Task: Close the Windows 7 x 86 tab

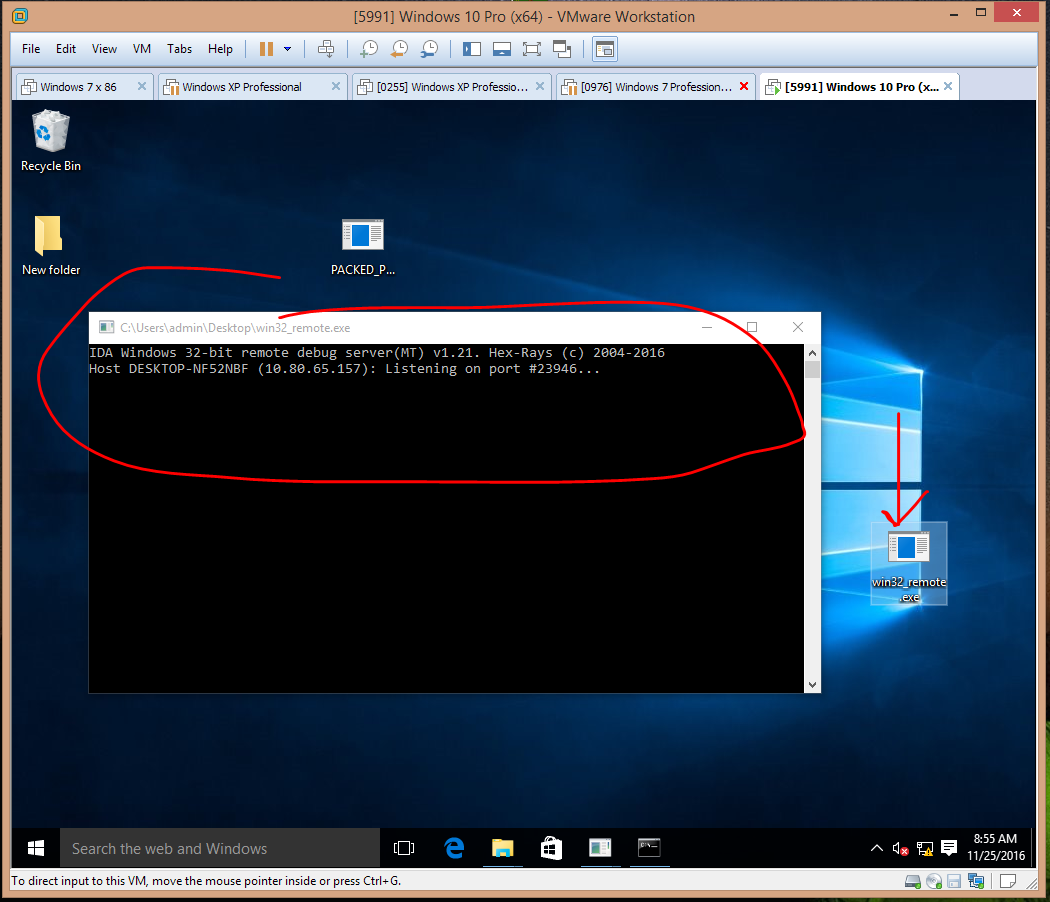Action: click(142, 87)
